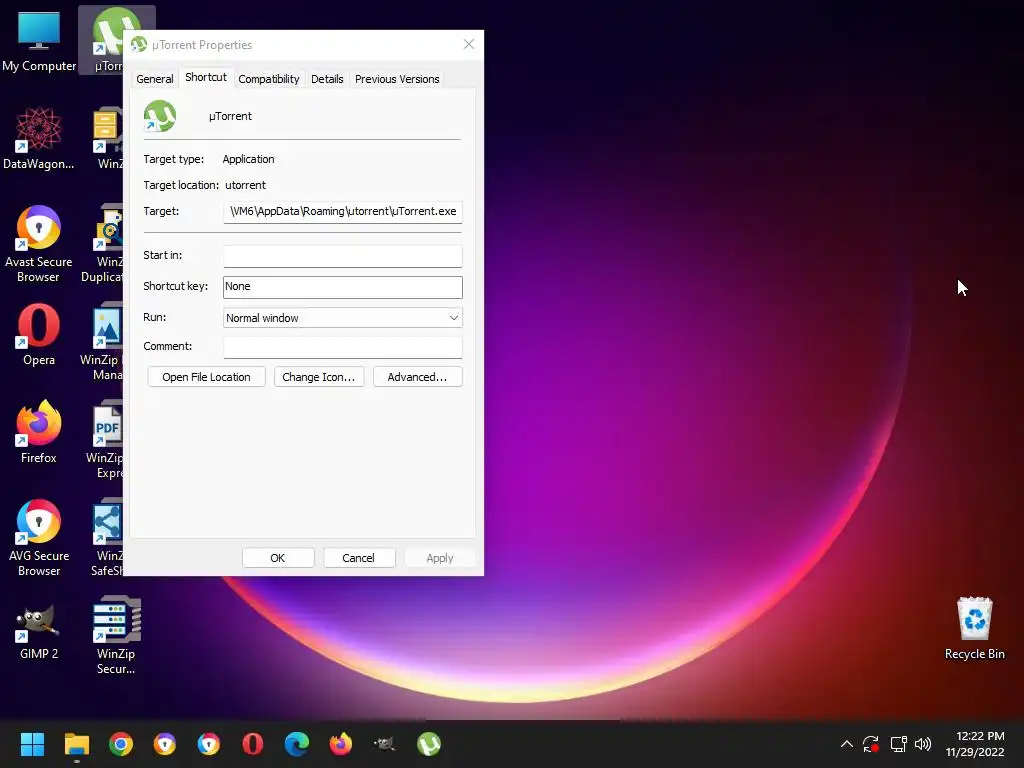Launch Opera from the desktop

pos(39,334)
